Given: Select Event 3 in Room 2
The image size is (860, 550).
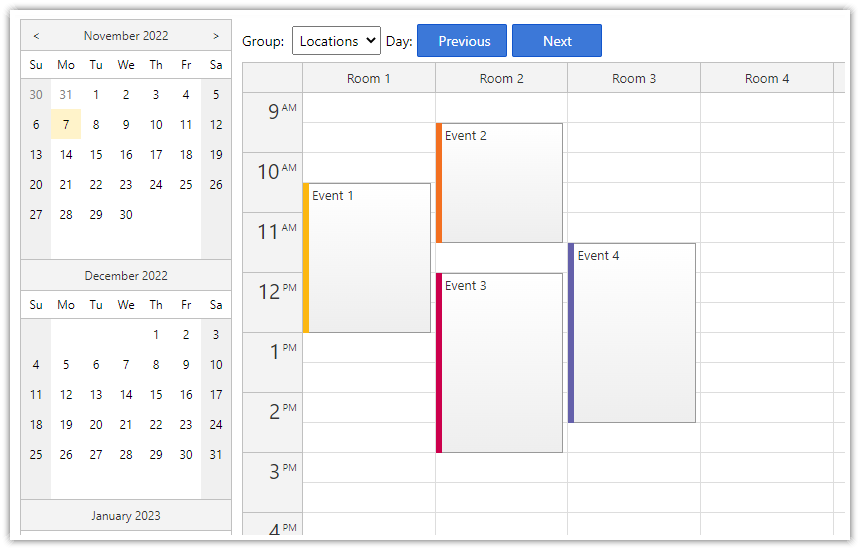Looking at the screenshot, I should pos(500,363).
